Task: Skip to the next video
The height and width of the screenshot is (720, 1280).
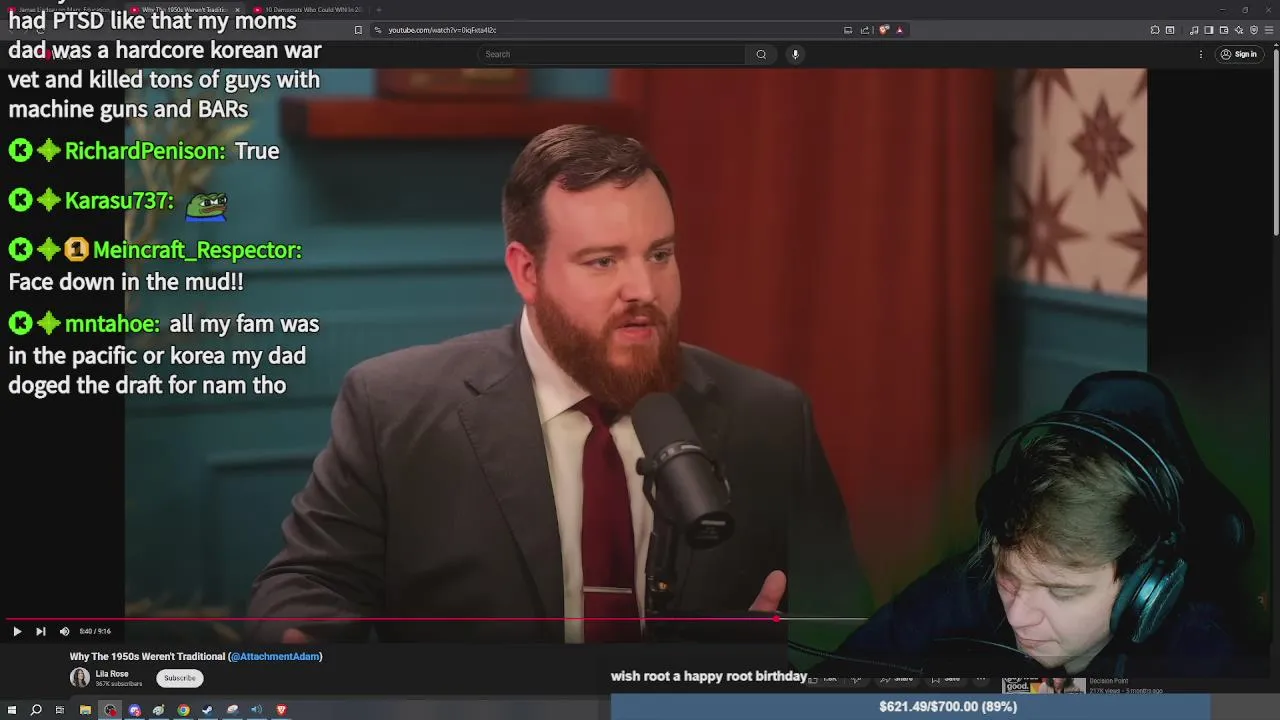Action: pyautogui.click(x=40, y=631)
